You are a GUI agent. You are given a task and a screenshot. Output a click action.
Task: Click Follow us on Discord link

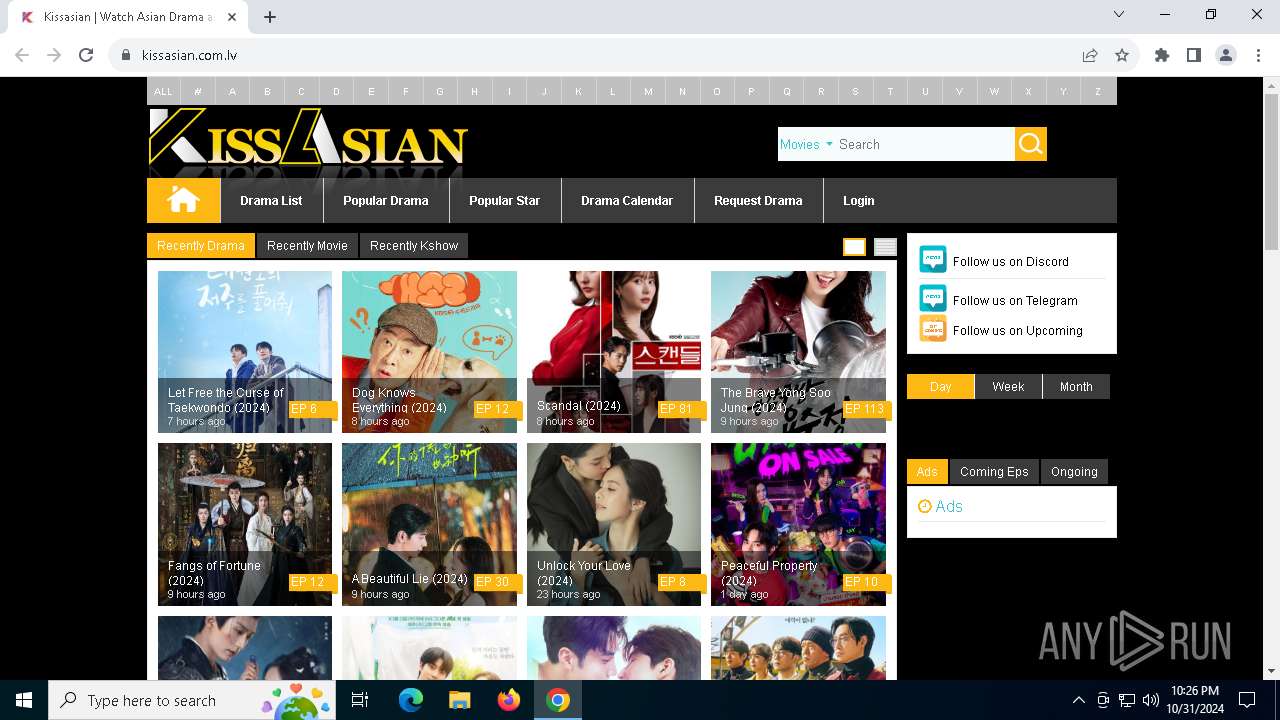point(1011,261)
